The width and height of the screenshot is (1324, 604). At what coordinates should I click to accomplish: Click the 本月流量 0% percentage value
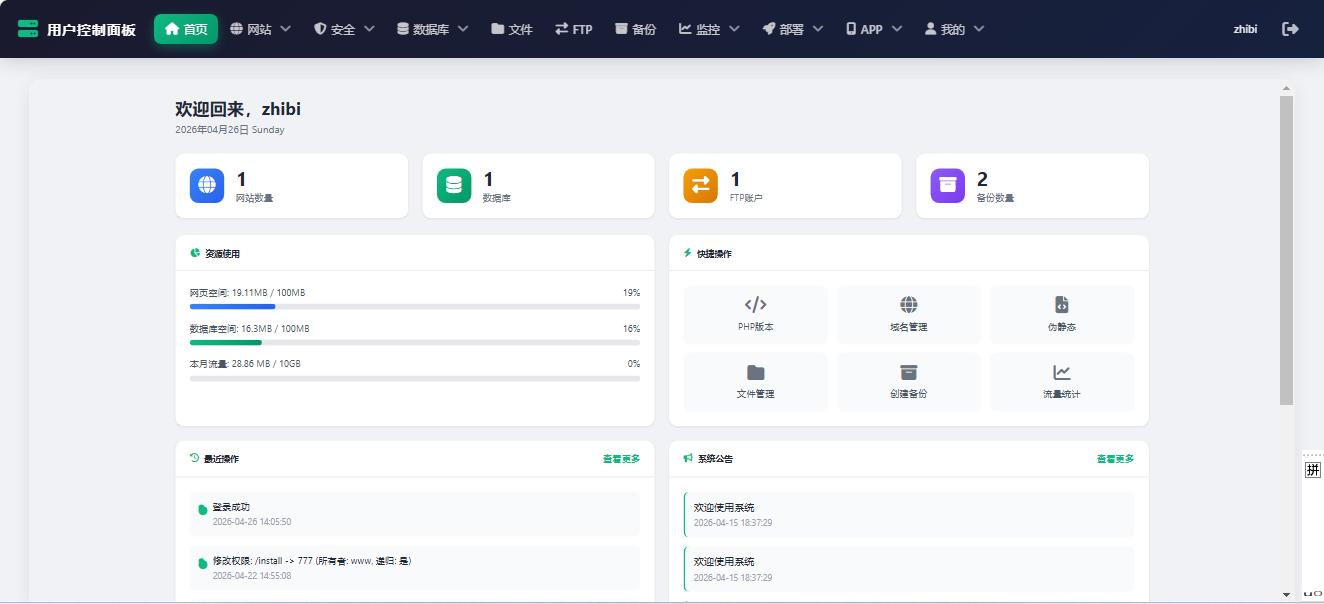click(634, 364)
